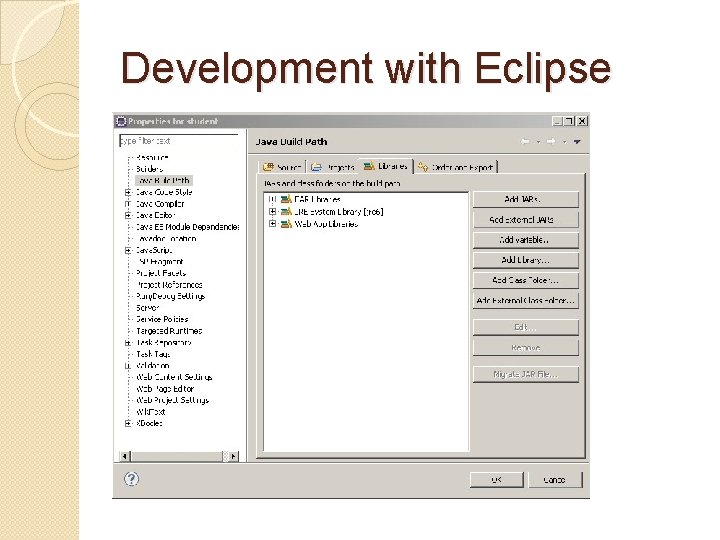Screen dimensions: 720x540
Task: Click the forward navigation arrow
Action: (x=551, y=141)
